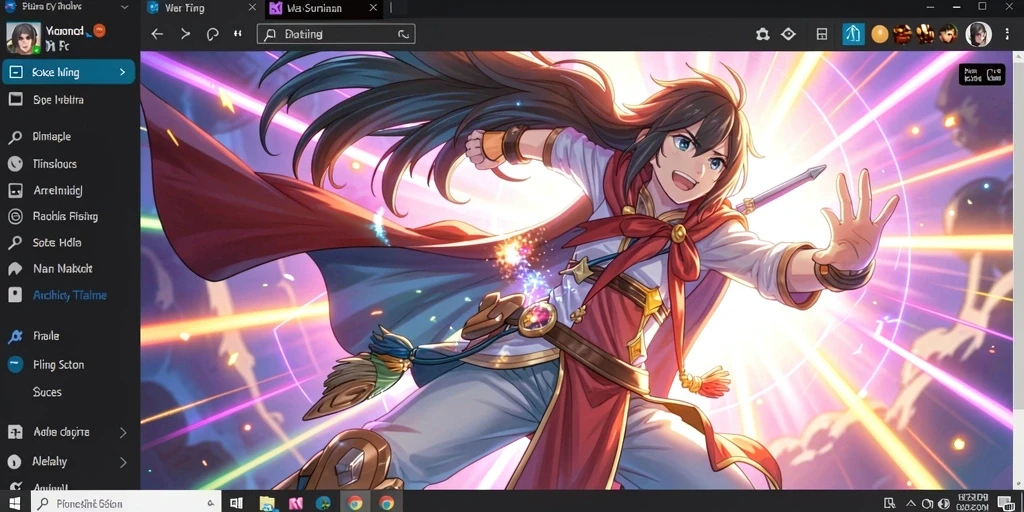Open the 'Archicy Tlaime' link in sidebar

click(69, 295)
